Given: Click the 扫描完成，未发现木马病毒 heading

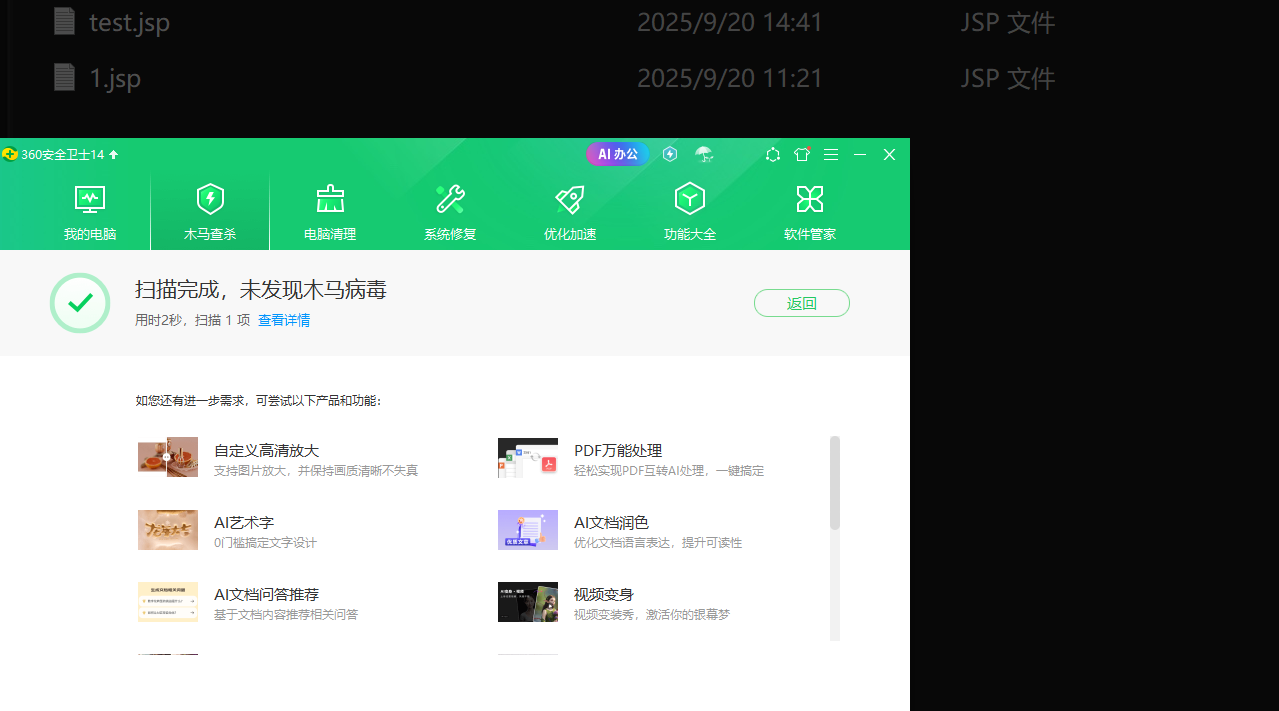Looking at the screenshot, I should (x=261, y=290).
